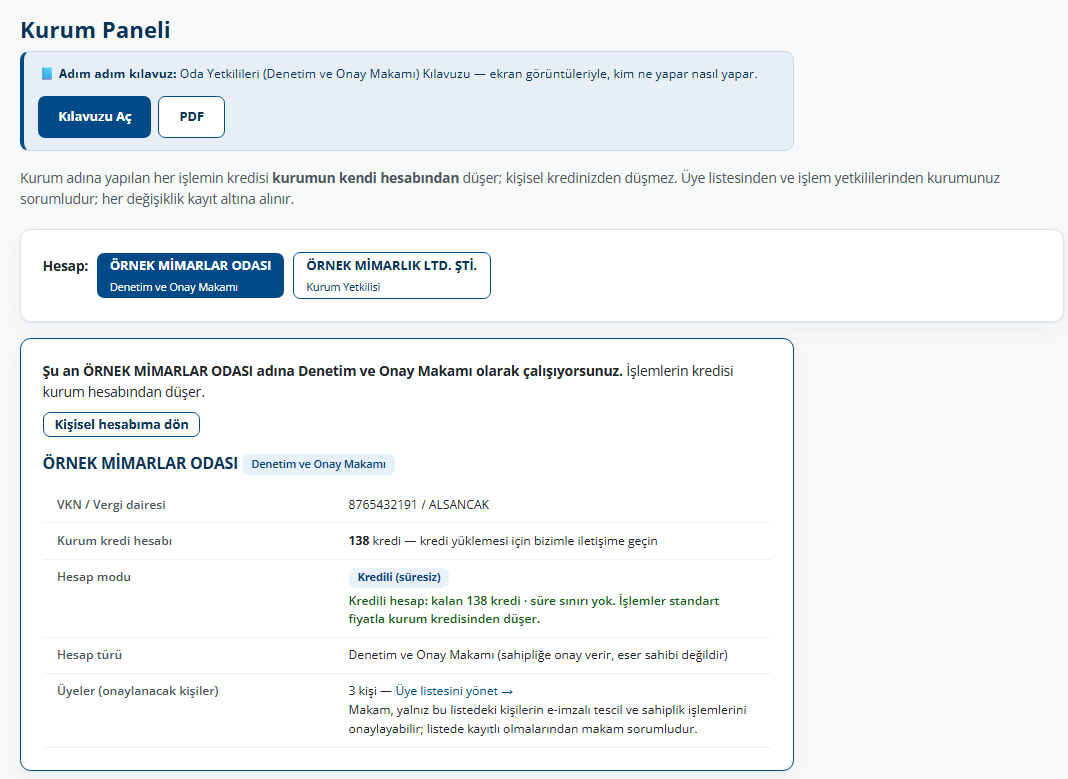Open the guide with Kılavuzu Aç button

94,116
